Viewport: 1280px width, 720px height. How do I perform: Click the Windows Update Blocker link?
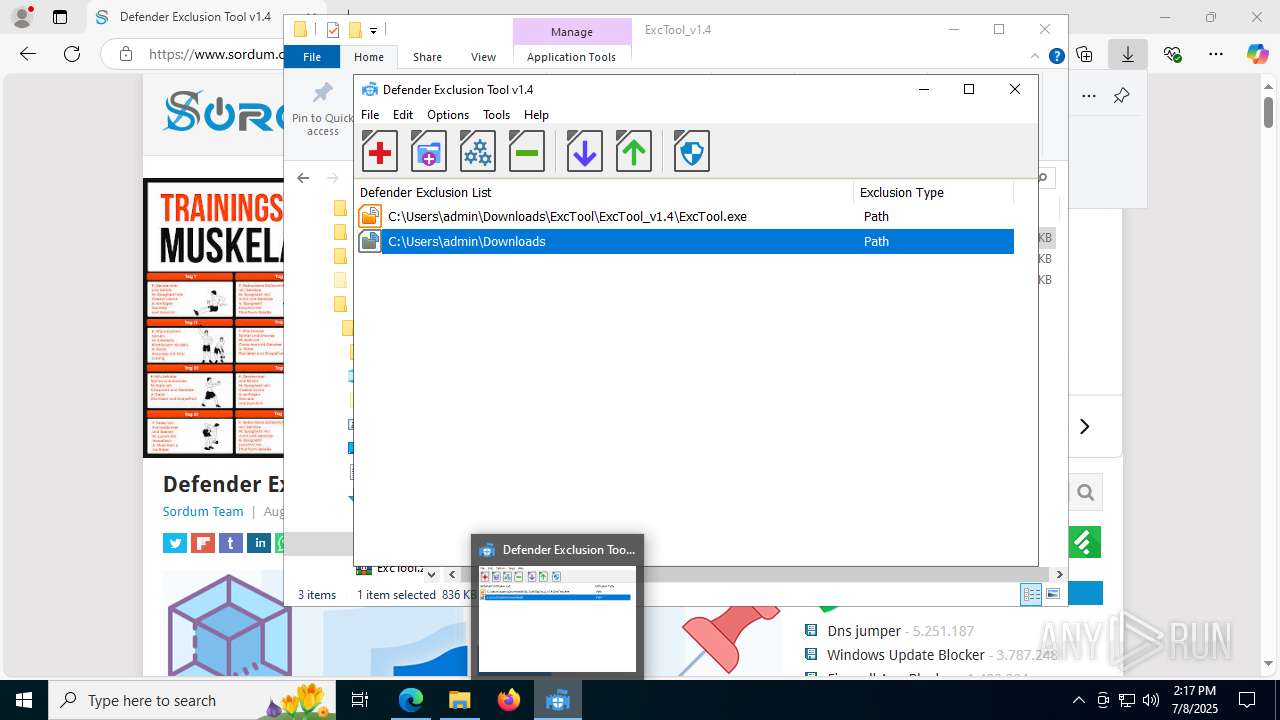pos(906,655)
